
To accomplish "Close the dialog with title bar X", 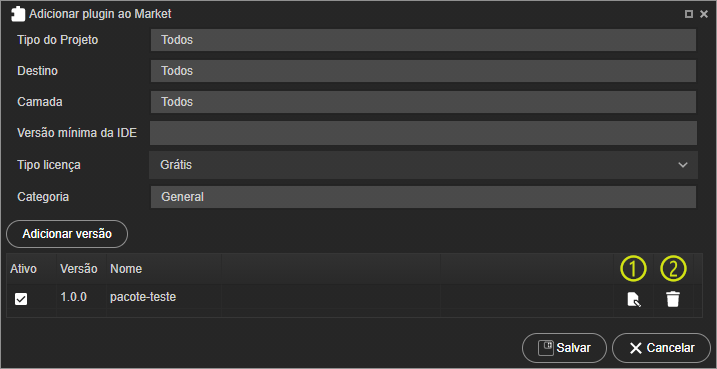I will (x=704, y=15).
